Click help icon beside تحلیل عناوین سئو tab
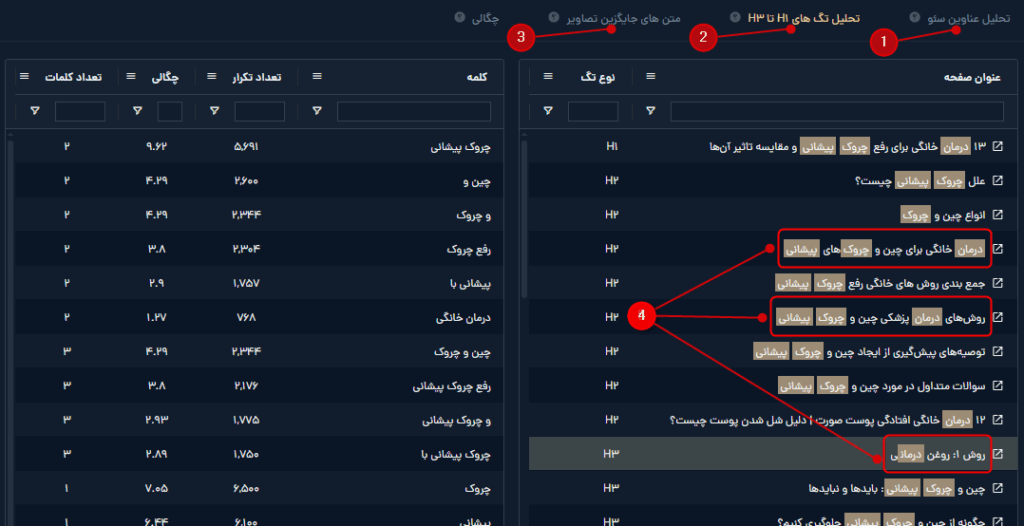This screenshot has height=526, width=1024. tap(915, 18)
